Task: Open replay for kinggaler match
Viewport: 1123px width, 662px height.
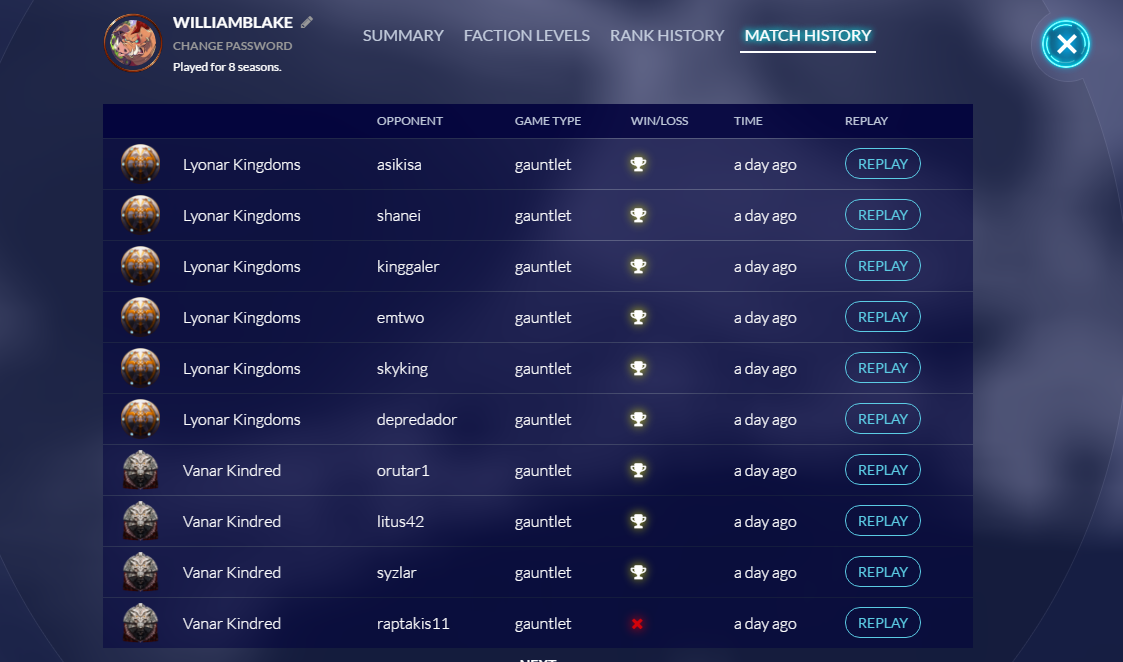Action: click(882, 265)
